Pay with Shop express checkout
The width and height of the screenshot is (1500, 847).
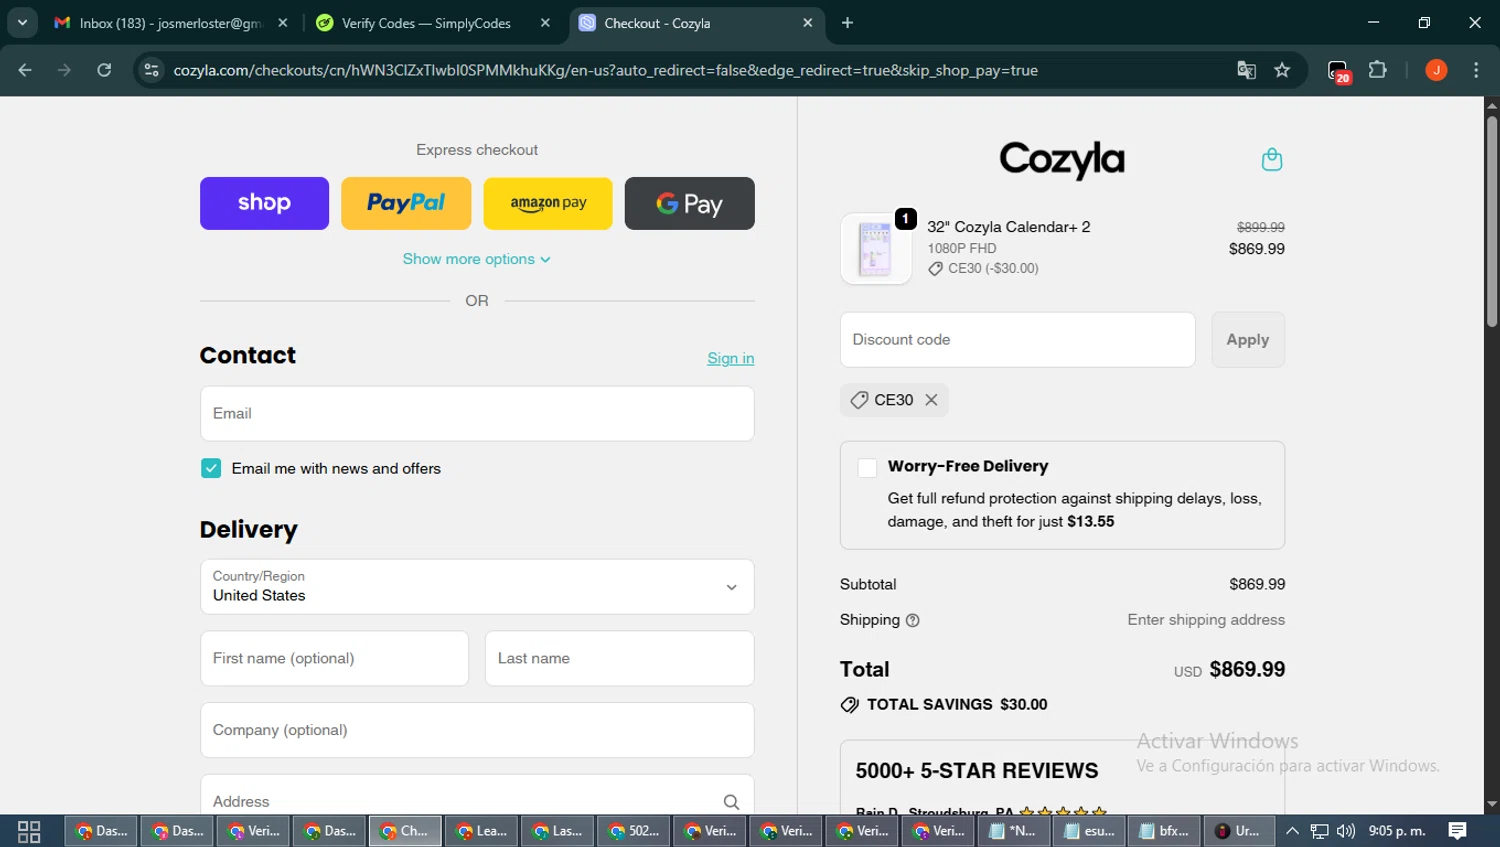tap(264, 203)
